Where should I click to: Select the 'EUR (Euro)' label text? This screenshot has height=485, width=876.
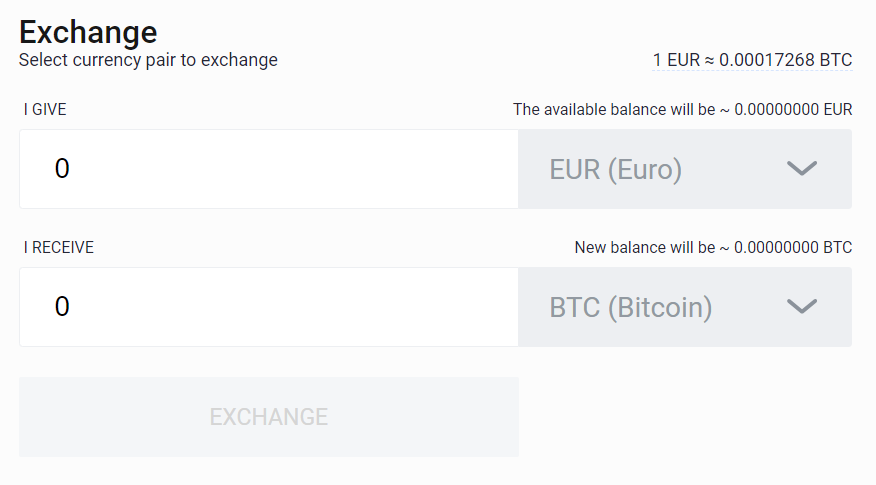[x=616, y=170]
